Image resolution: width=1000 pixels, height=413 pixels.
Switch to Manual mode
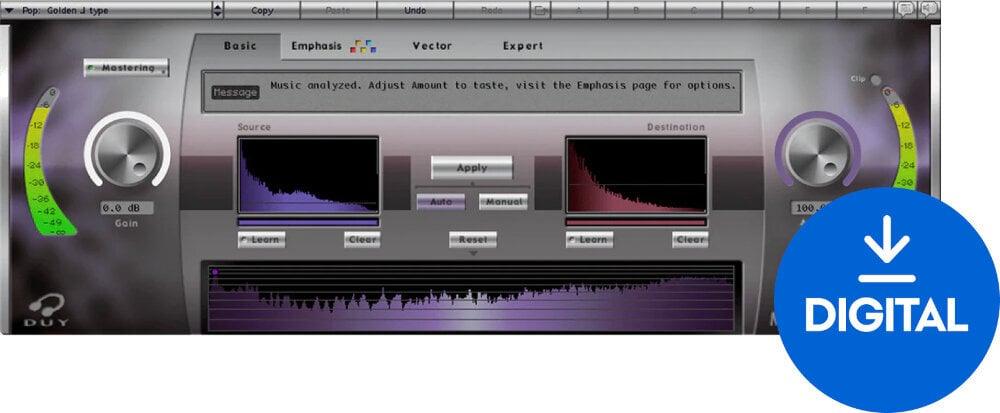click(x=502, y=201)
